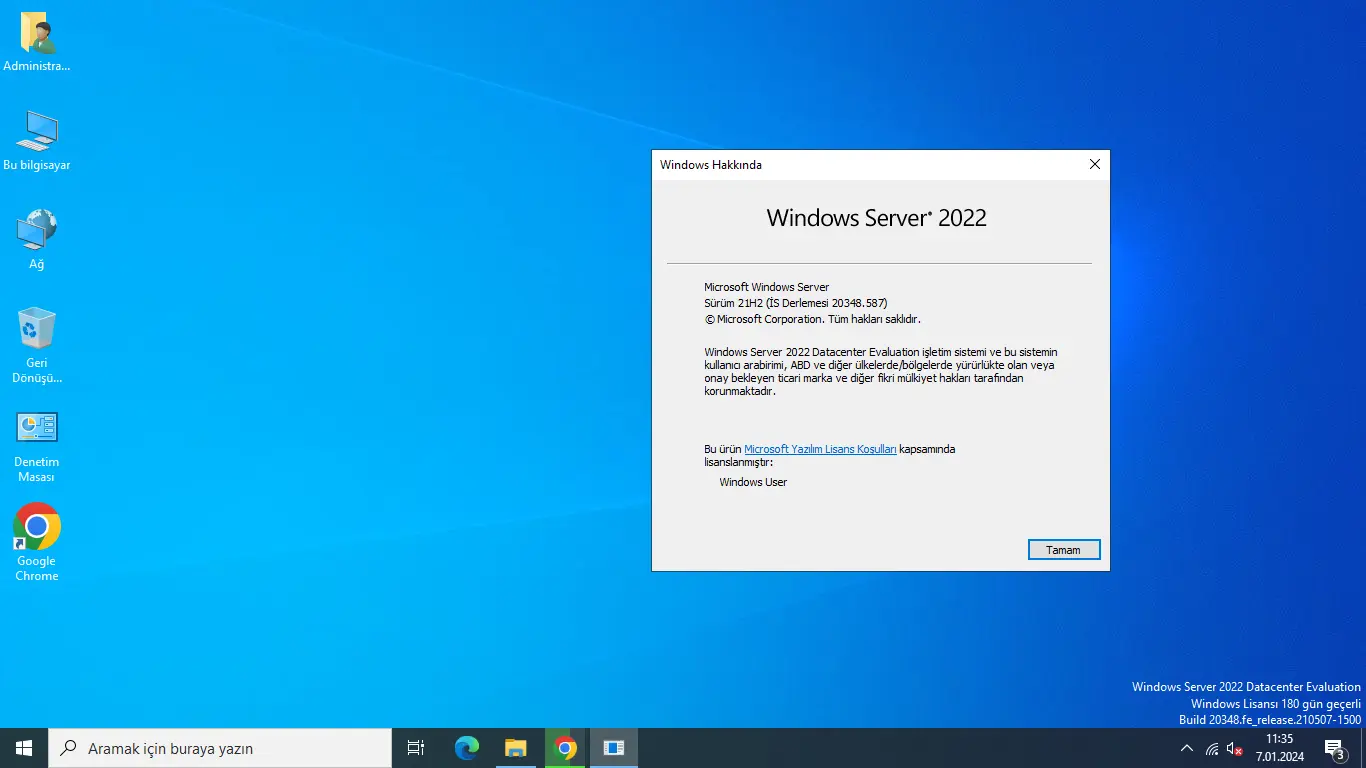Select the Bu bilgisayar desktop icon
Screen dimensions: 1366x768
(x=37, y=141)
